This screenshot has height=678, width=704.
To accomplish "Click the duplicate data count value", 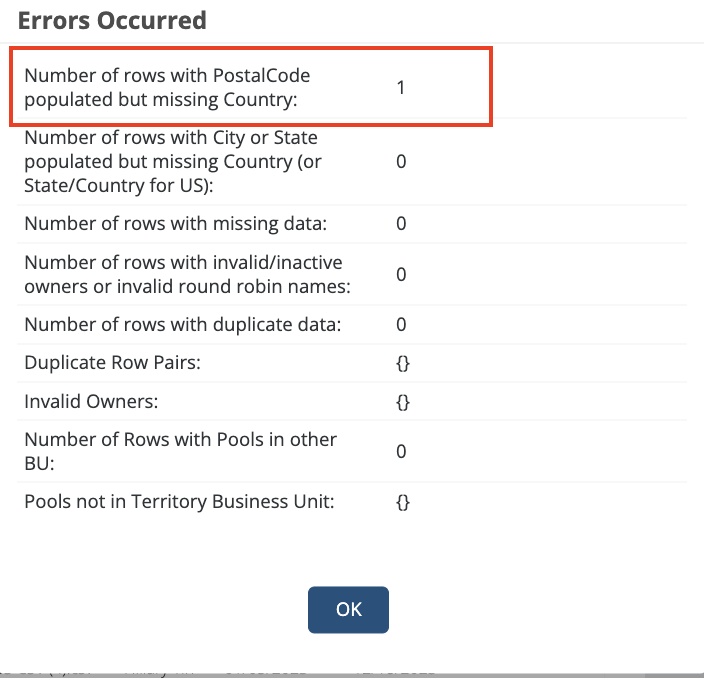I will pyautogui.click(x=401, y=324).
